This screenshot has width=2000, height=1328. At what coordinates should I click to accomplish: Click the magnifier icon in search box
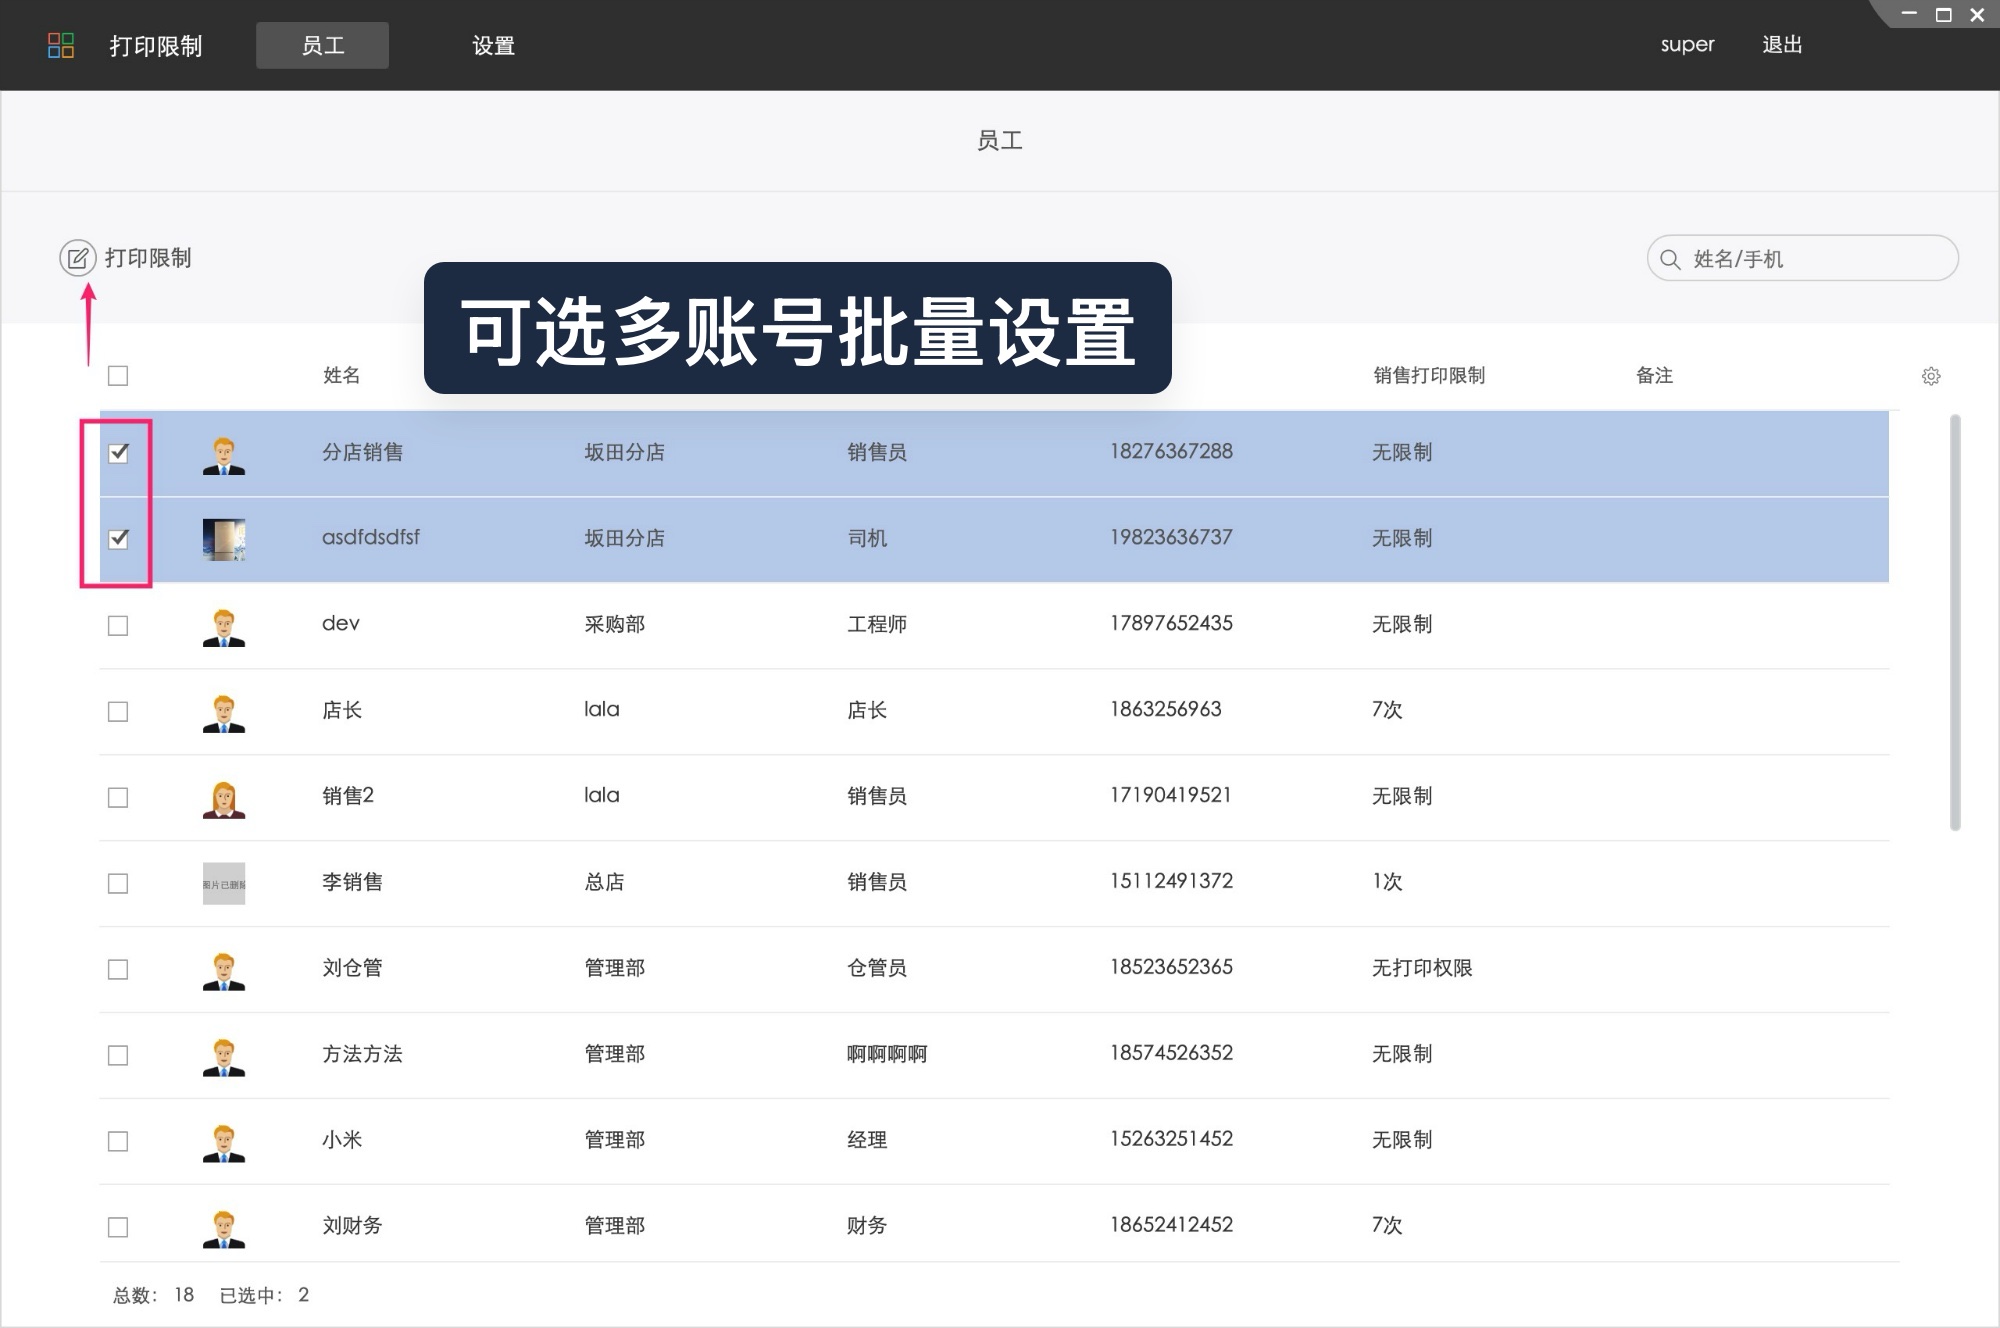tap(1669, 258)
